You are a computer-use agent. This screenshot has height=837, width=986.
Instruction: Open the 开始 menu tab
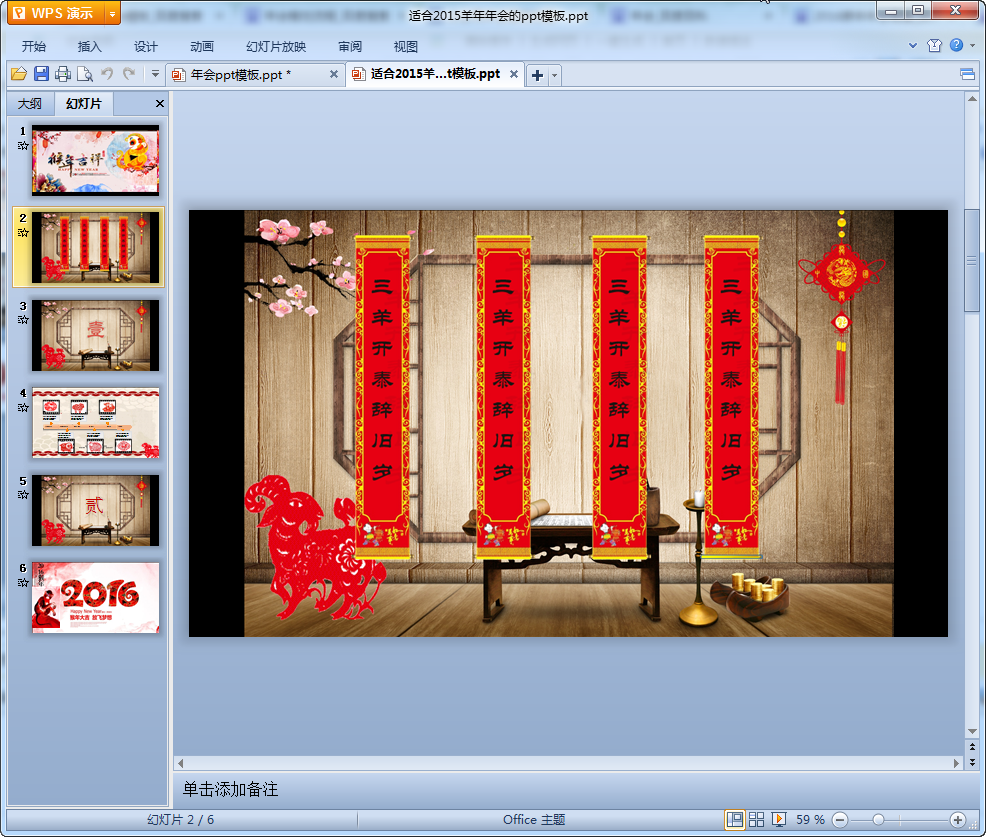tap(34, 47)
